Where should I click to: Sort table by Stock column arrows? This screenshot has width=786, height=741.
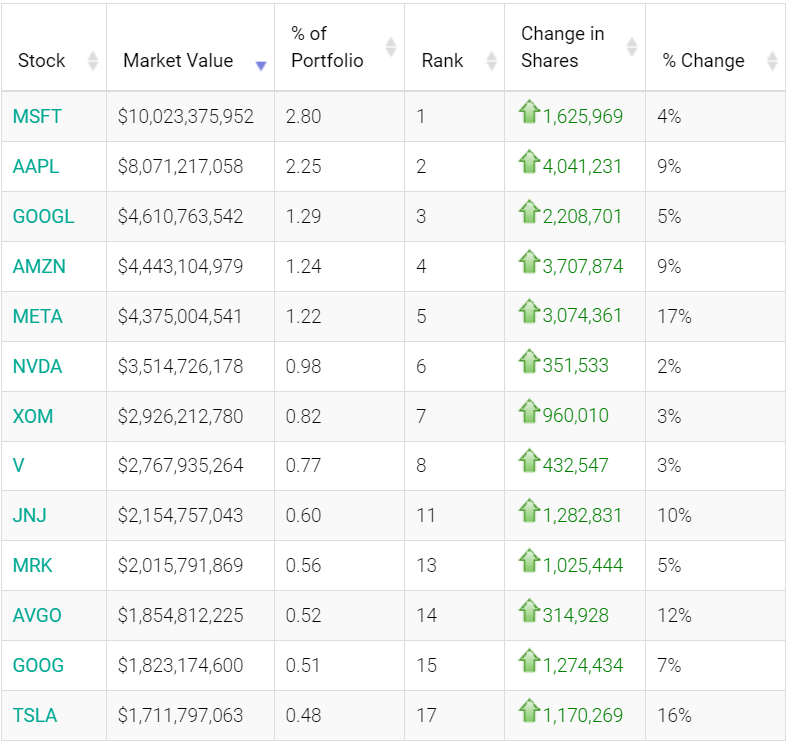tap(93, 61)
